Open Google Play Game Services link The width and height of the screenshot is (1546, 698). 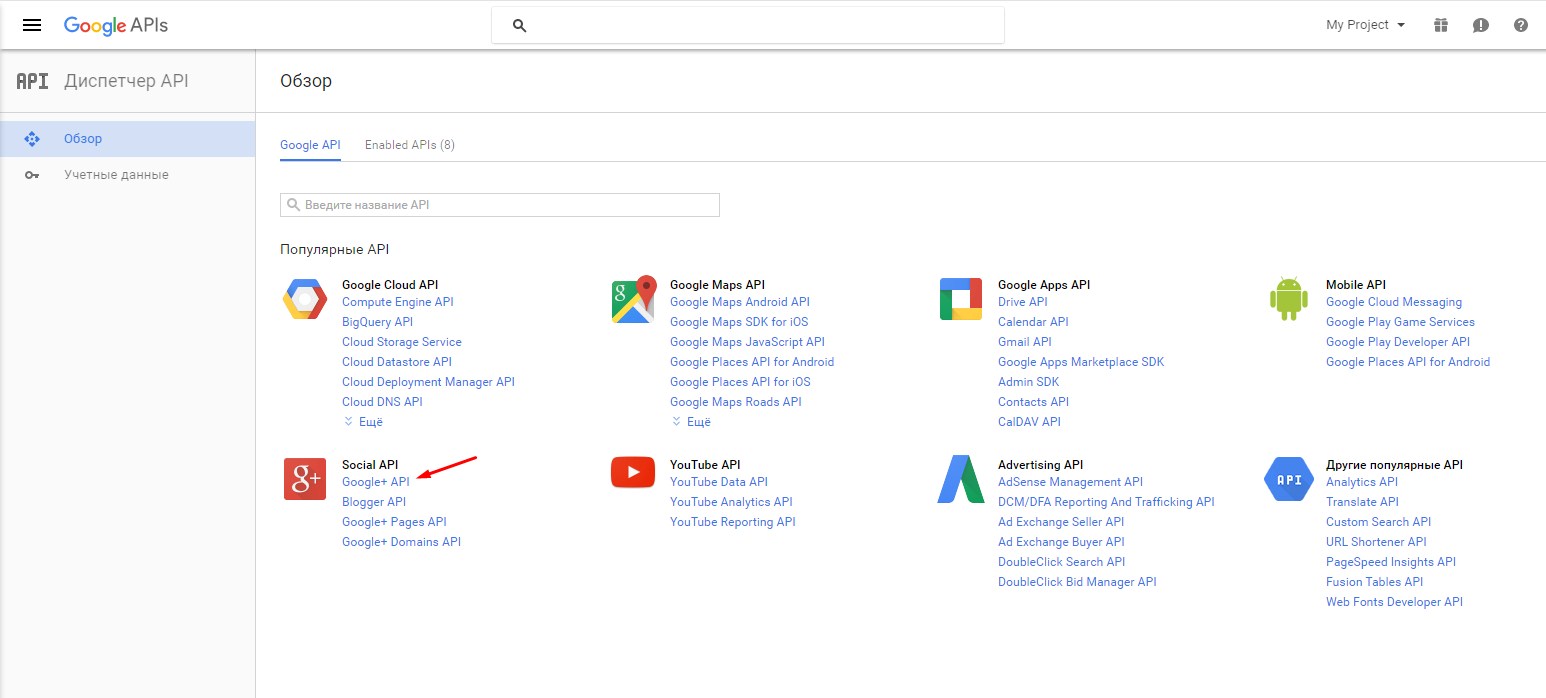tap(1400, 322)
